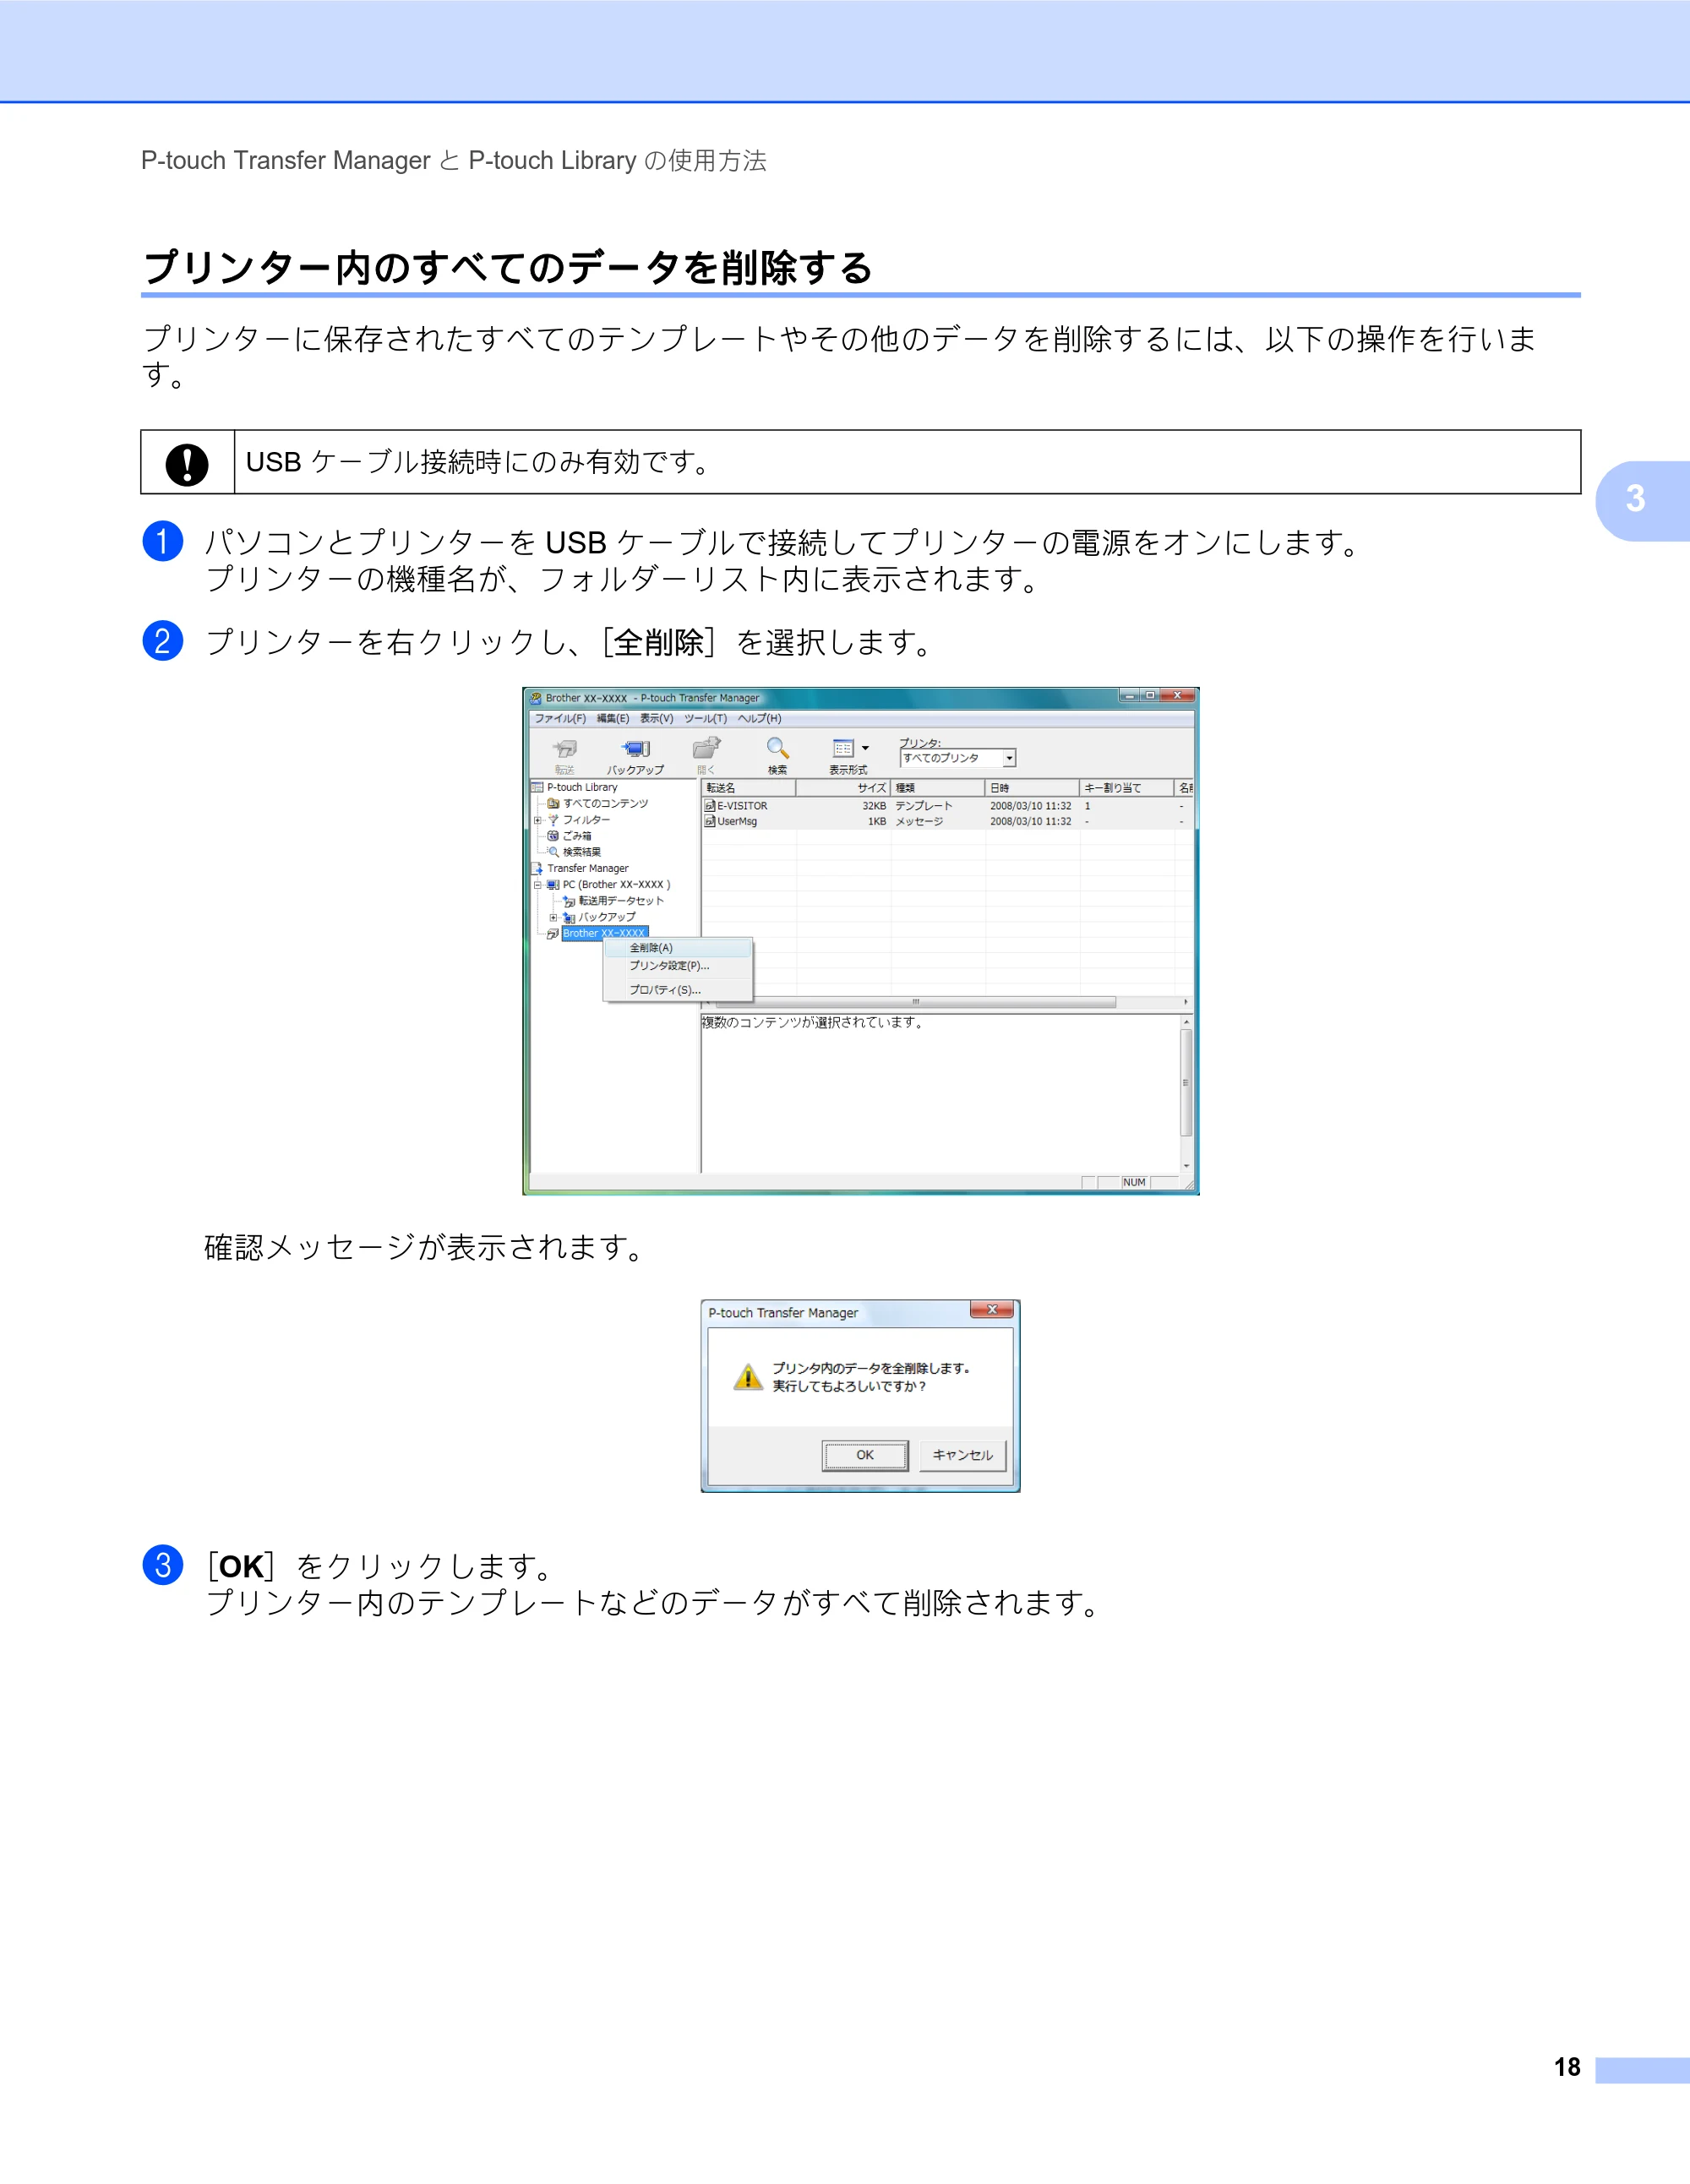The height and width of the screenshot is (2184, 1690).
Task: Open the ファイル(F) menu
Action: 560,718
